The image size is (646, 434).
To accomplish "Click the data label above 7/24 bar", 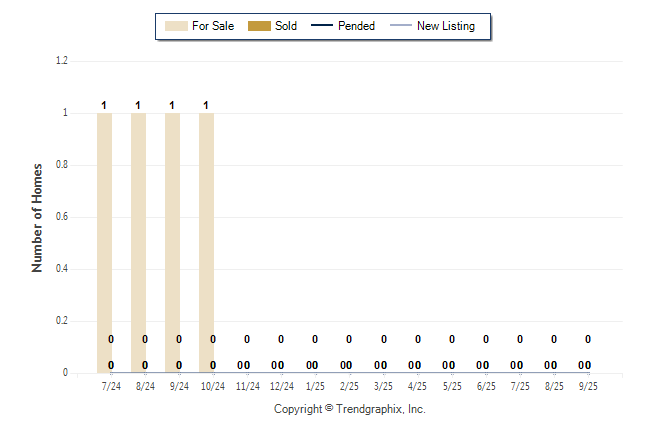I will 104,105.
